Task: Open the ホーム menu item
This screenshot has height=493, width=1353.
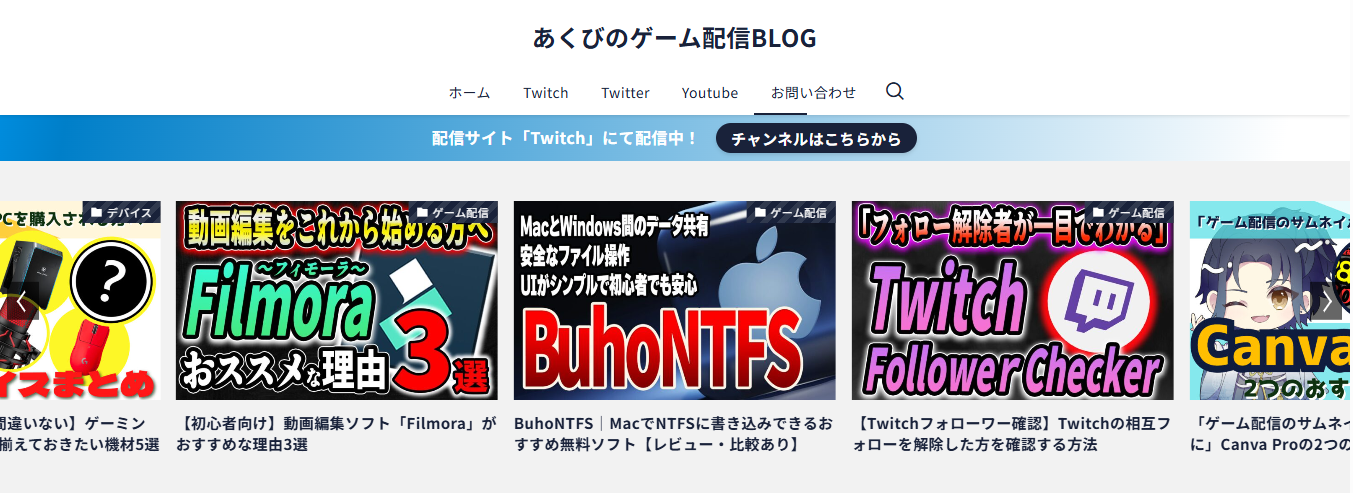Action: pyautogui.click(x=469, y=92)
